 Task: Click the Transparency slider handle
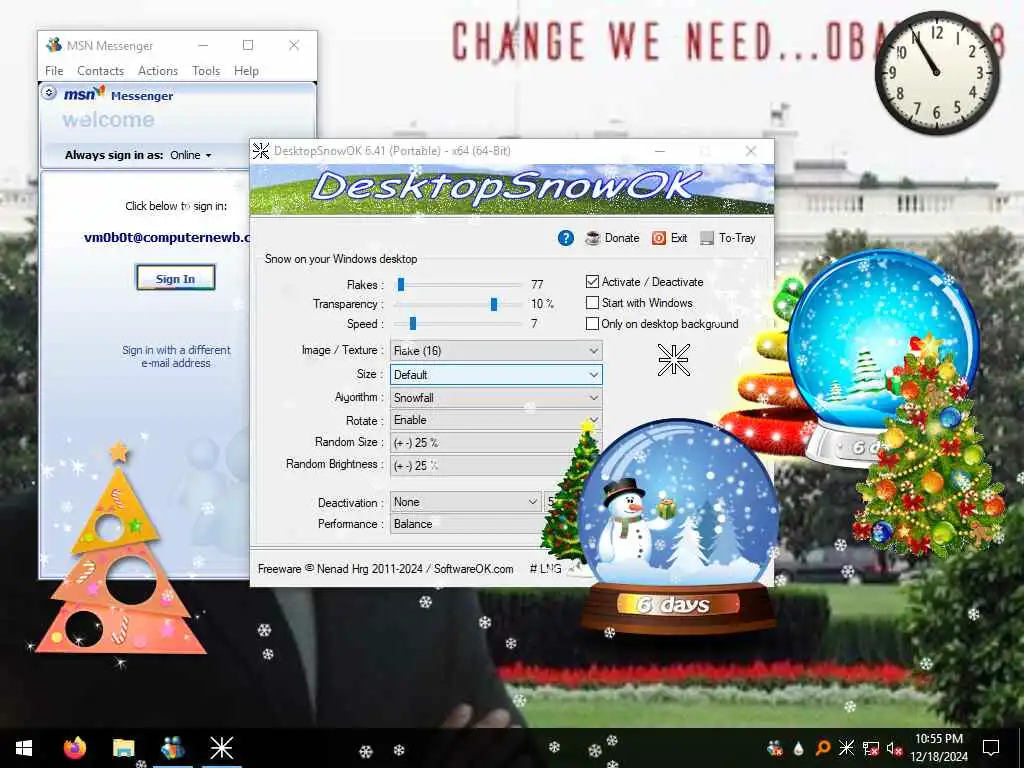(494, 304)
